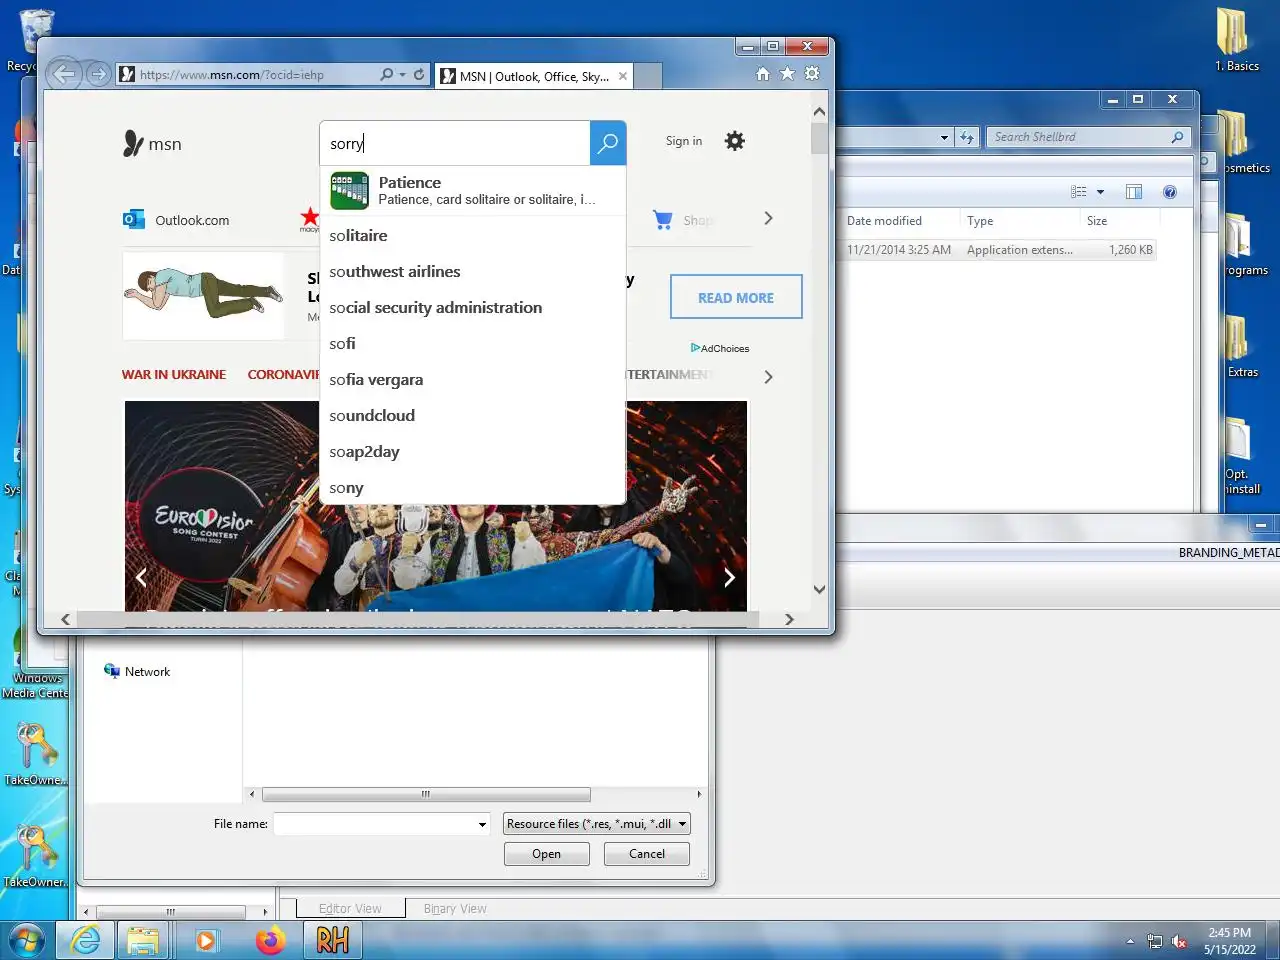Screen dimensions: 1280x960
Task: Open Explorer address history dropdown
Action: coord(944,137)
